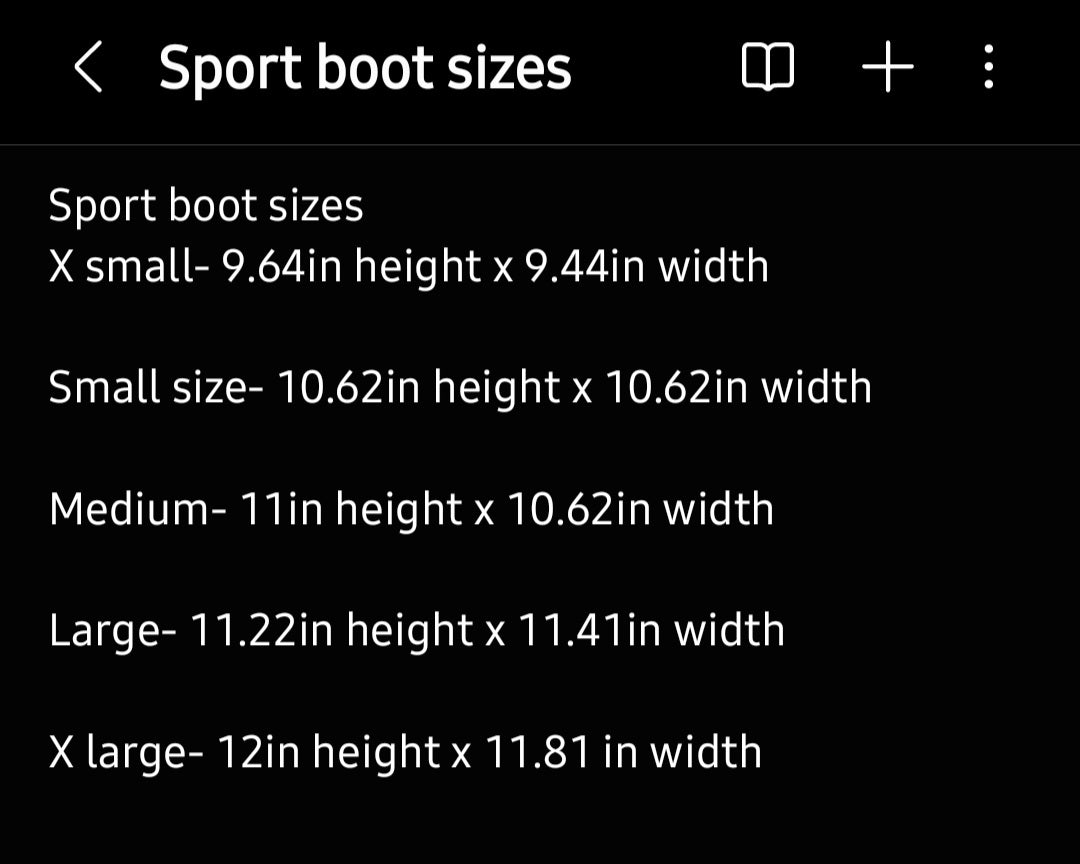Tap the "12in" height value
Screen dimensions: 1080x864
(258, 752)
